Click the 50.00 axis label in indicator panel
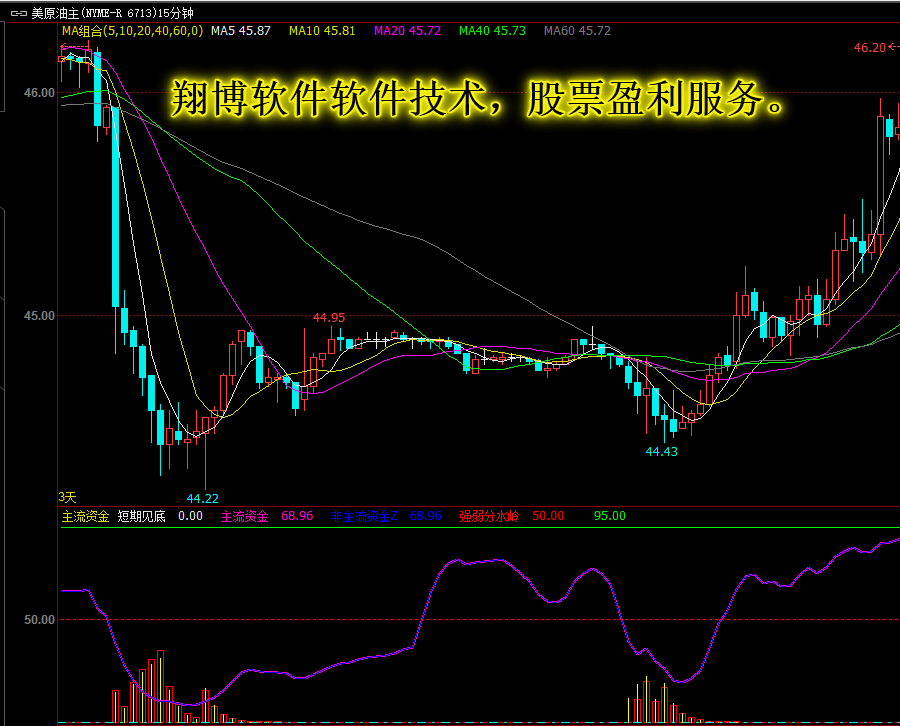 (x=39, y=620)
